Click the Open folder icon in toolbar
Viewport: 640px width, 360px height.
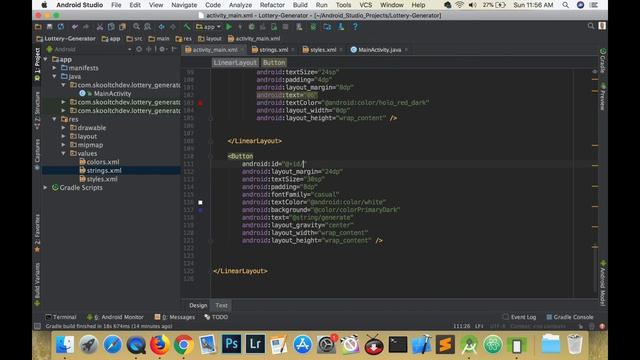(x=38, y=27)
